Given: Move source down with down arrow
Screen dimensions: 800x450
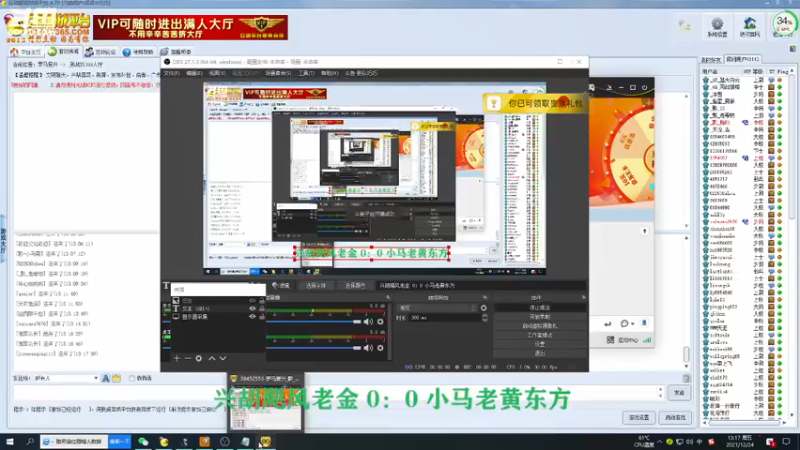Looking at the screenshot, I should click(222, 359).
